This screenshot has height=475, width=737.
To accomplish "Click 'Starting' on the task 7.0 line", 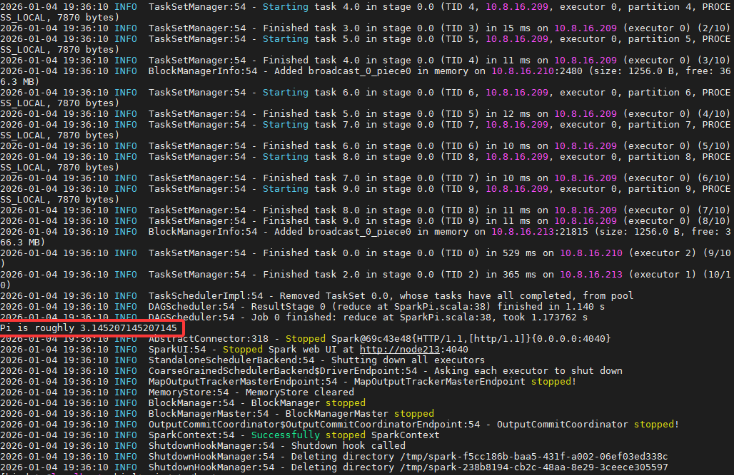I will coord(285,125).
